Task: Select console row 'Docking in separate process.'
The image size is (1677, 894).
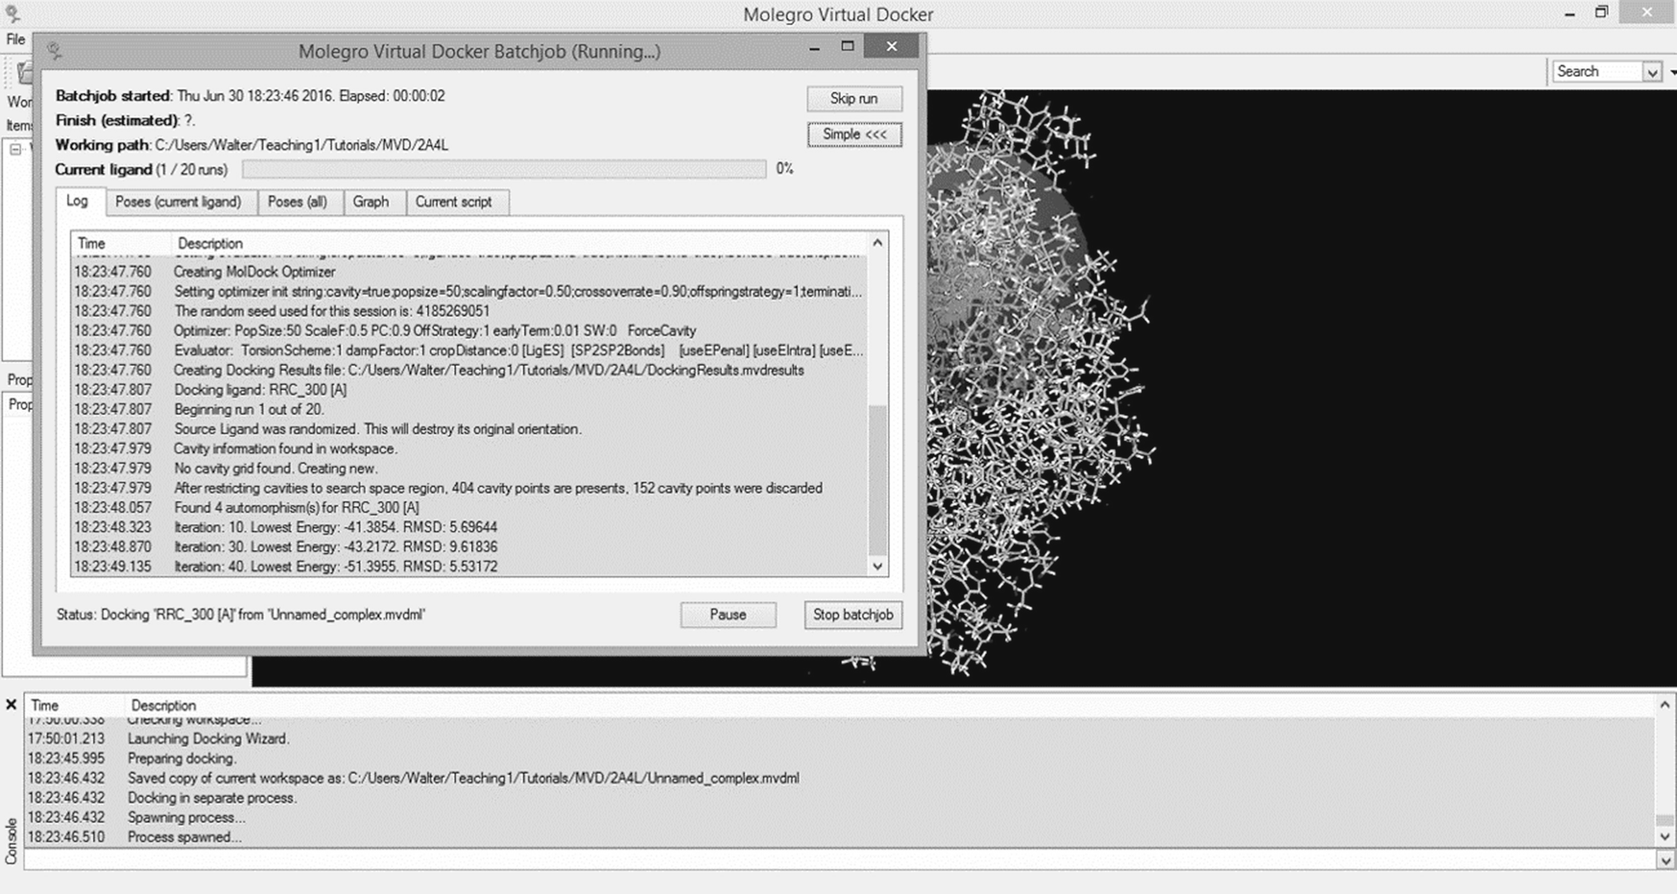Action: click(840, 798)
